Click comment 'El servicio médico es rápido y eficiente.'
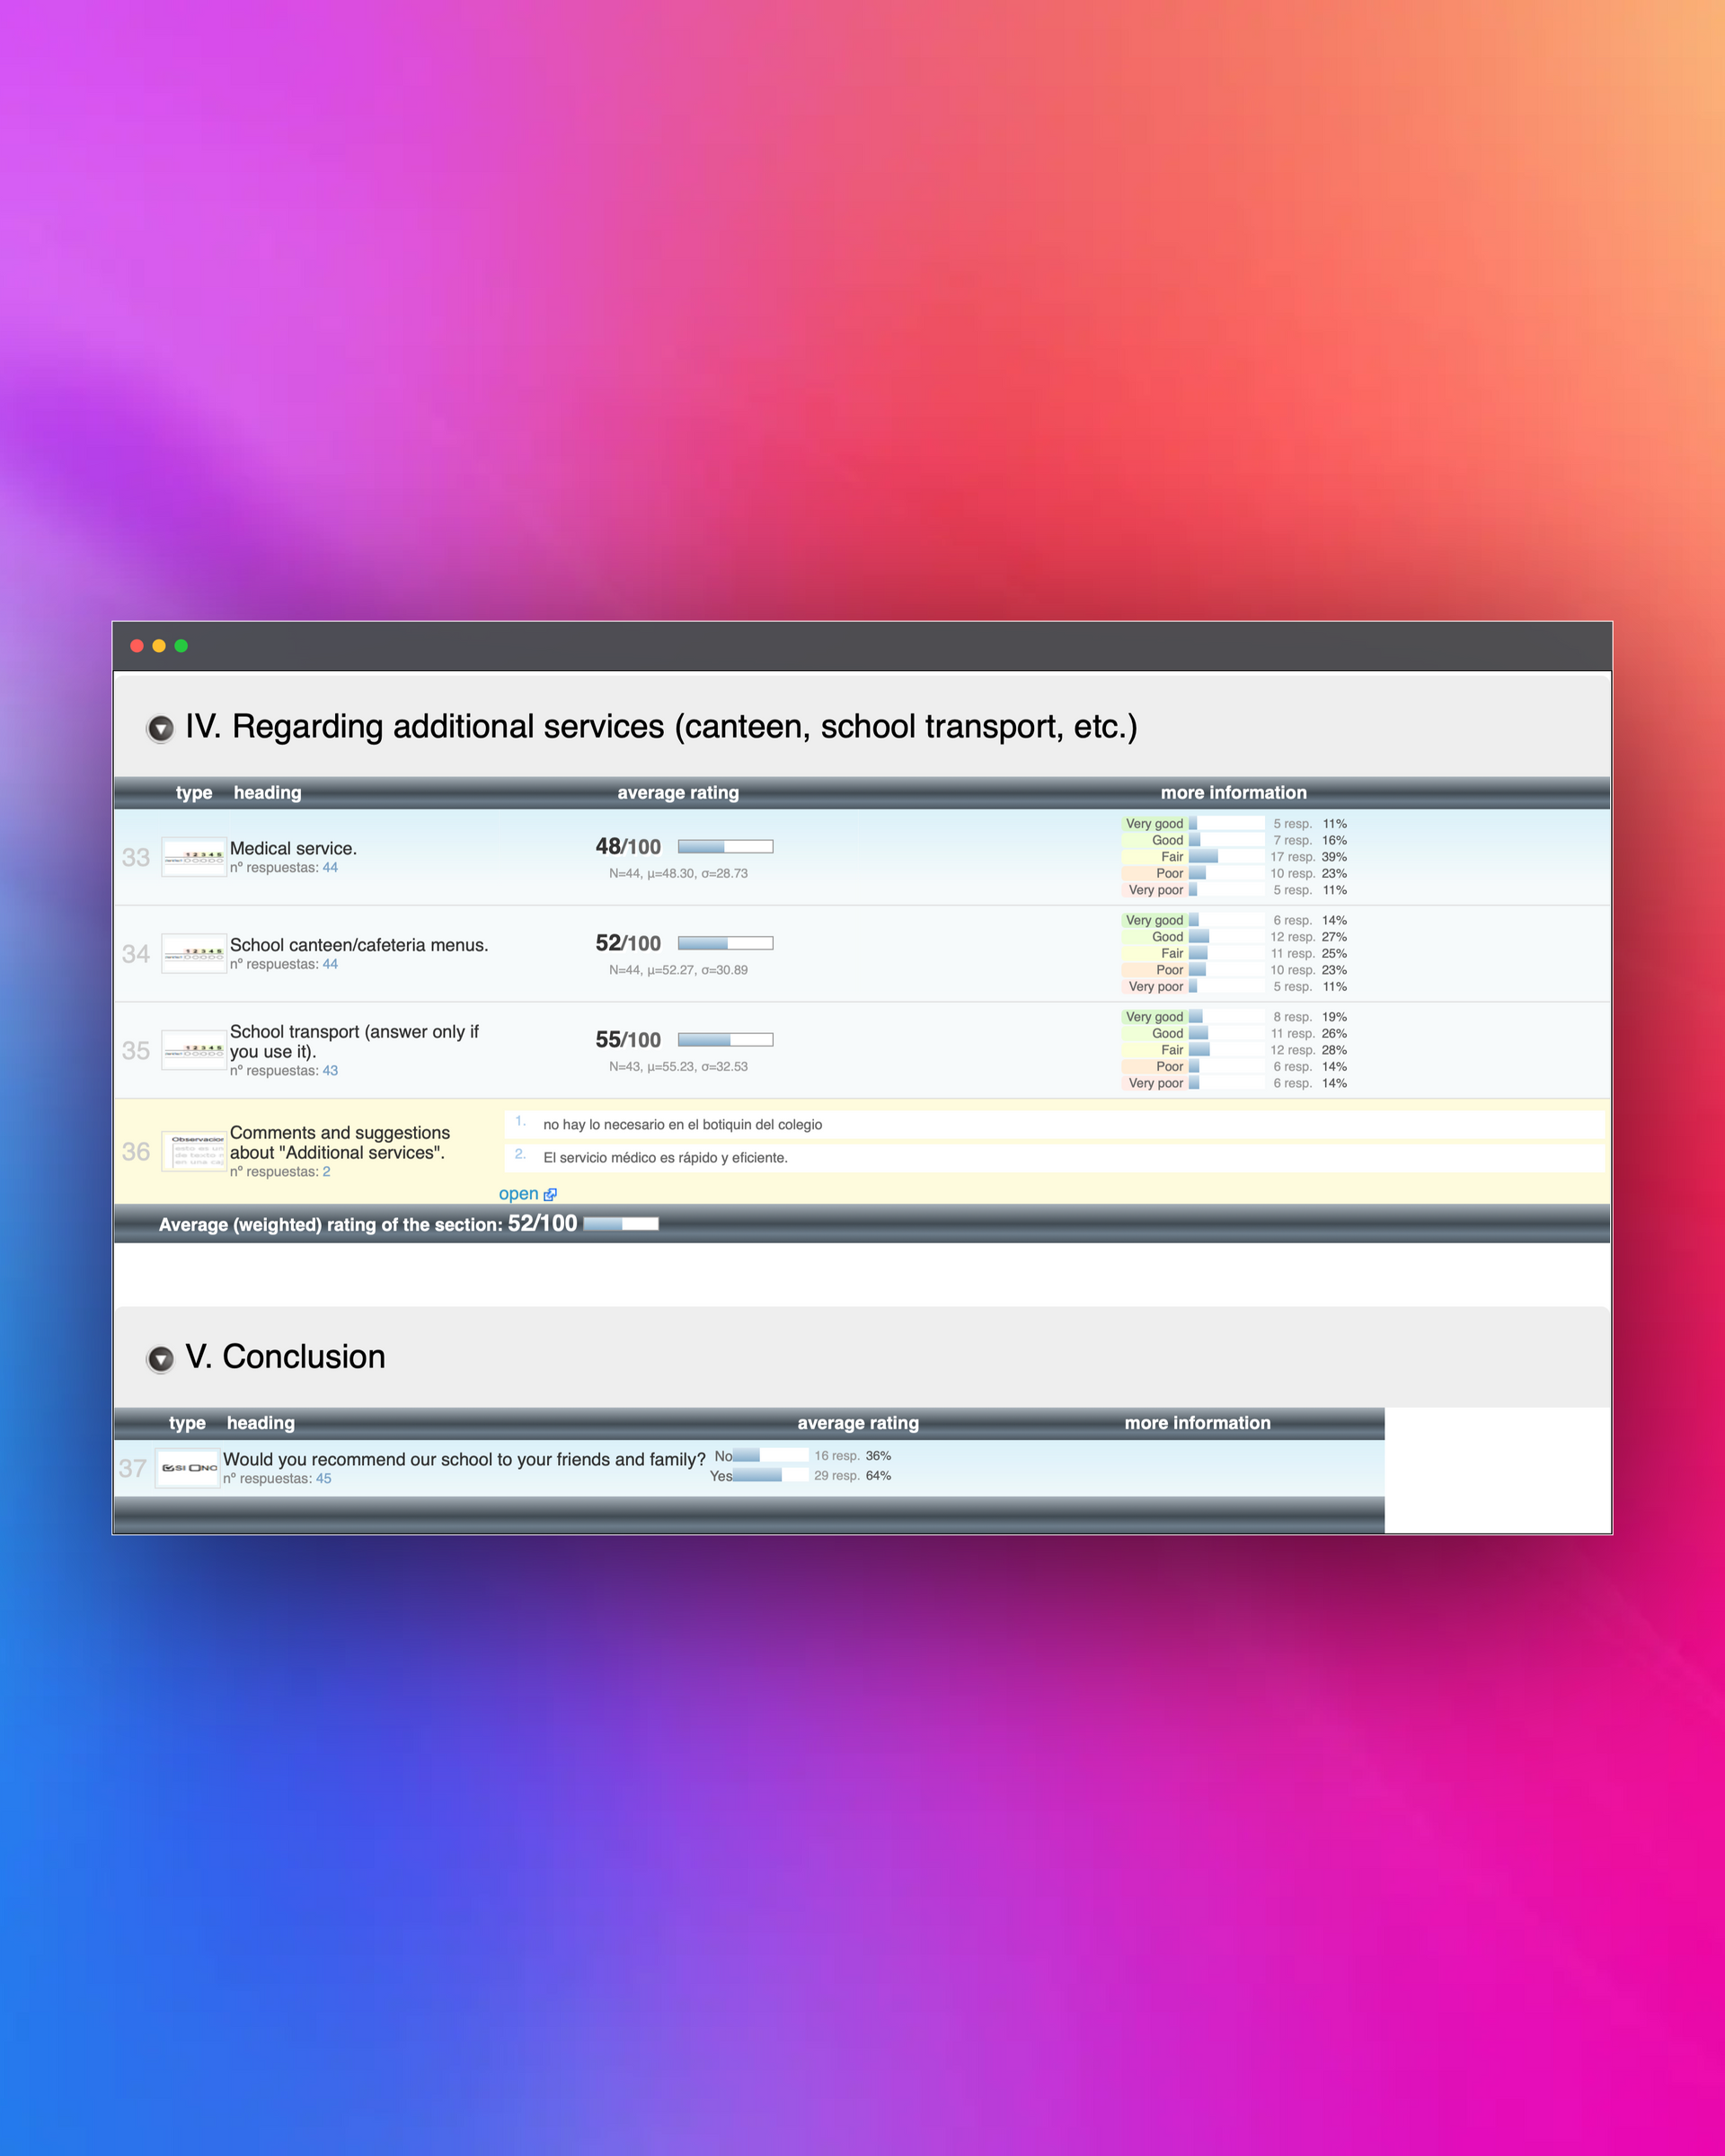 click(x=665, y=1158)
